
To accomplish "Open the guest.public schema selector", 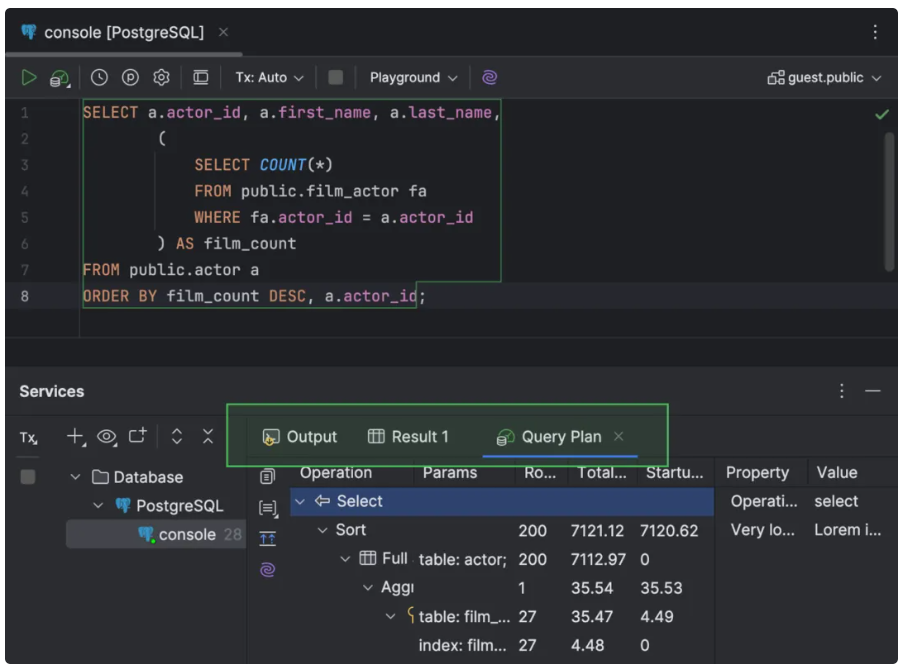I will pyautogui.click(x=824, y=77).
